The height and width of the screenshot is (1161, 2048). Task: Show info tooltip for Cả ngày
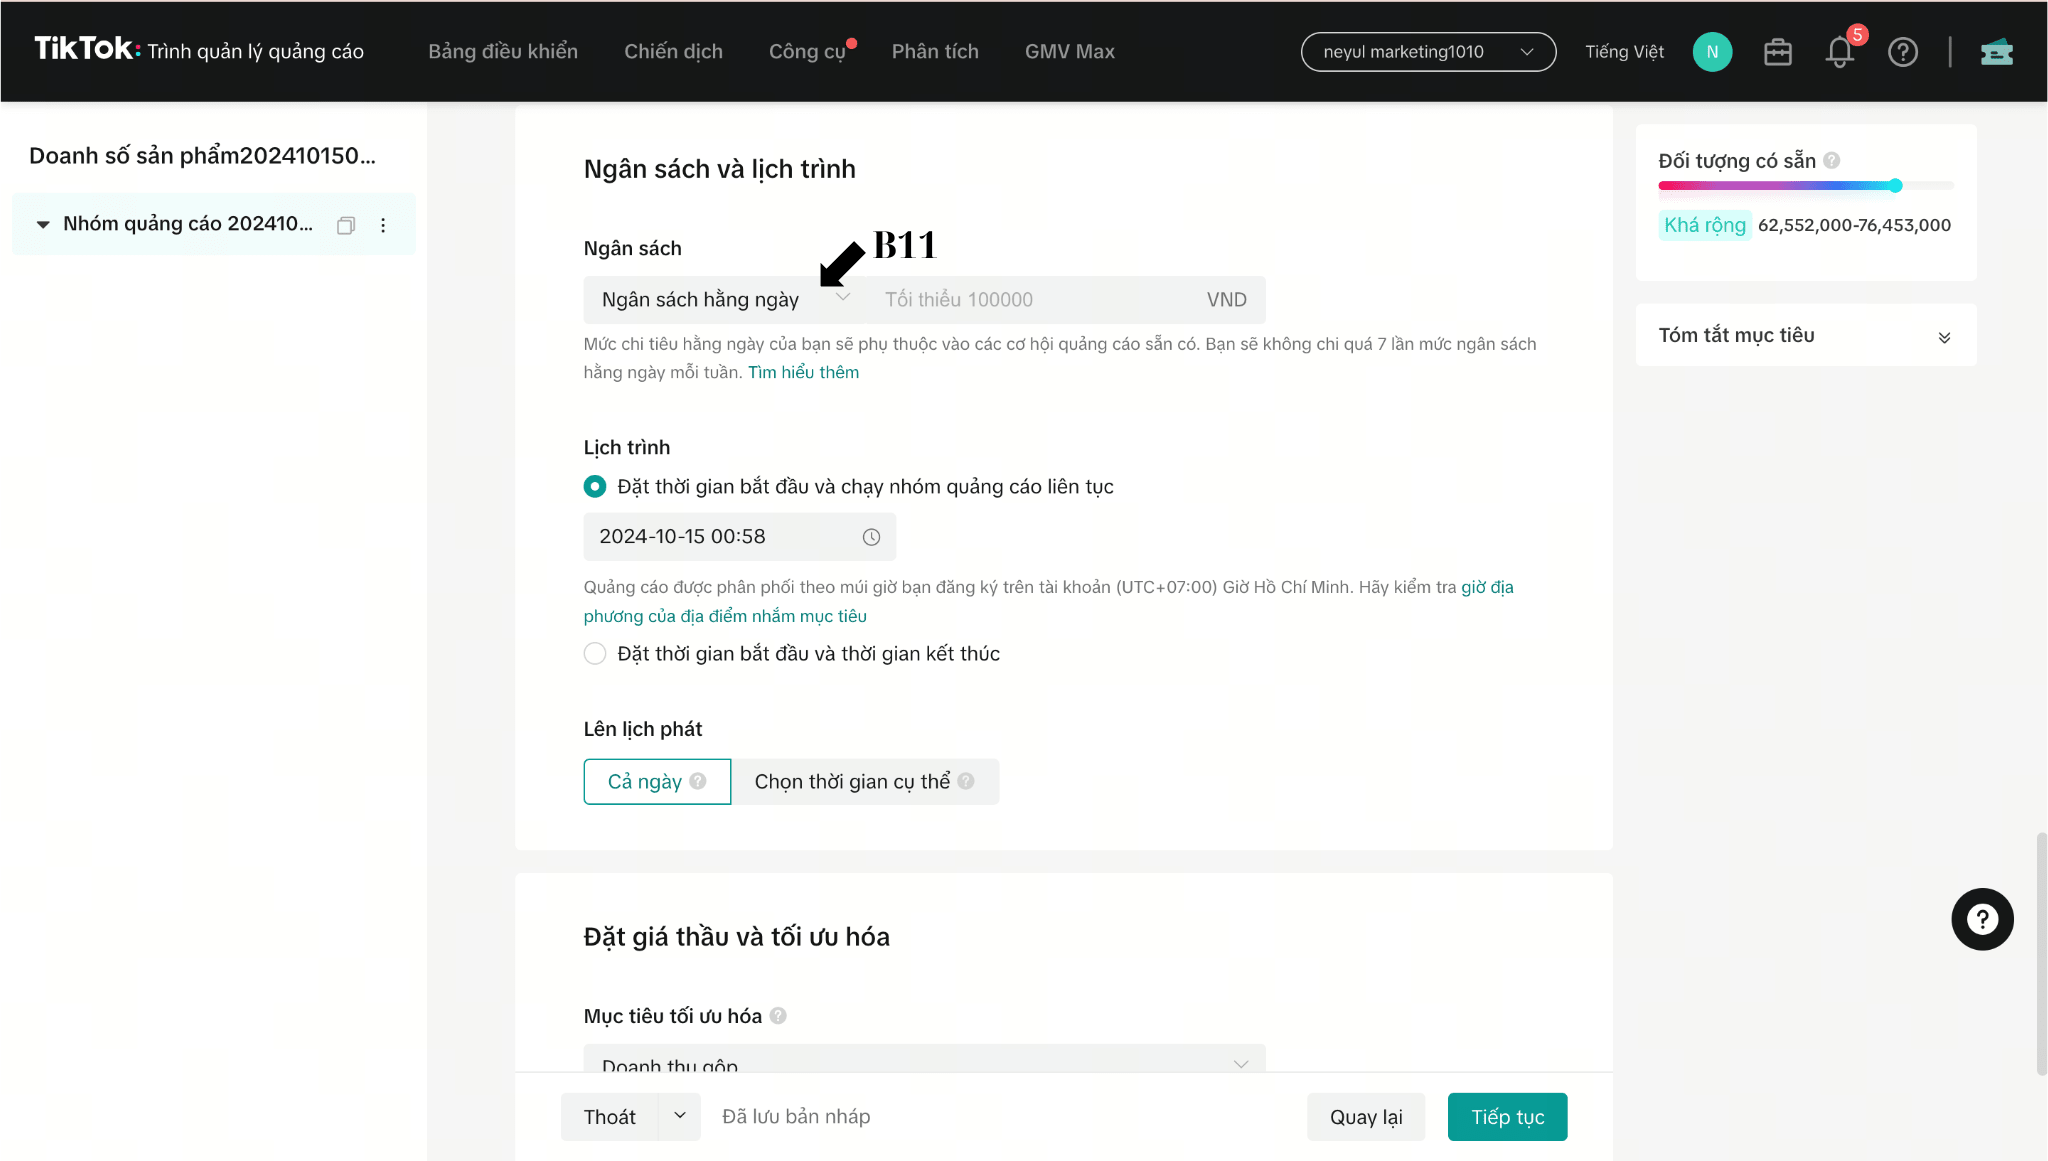(698, 781)
